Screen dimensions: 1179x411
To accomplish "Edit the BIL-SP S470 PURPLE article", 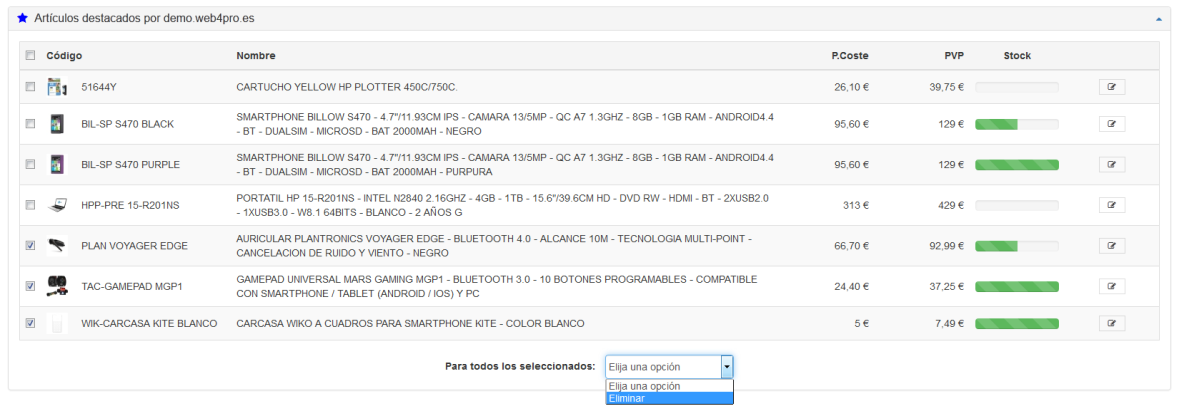I will point(1111,164).
